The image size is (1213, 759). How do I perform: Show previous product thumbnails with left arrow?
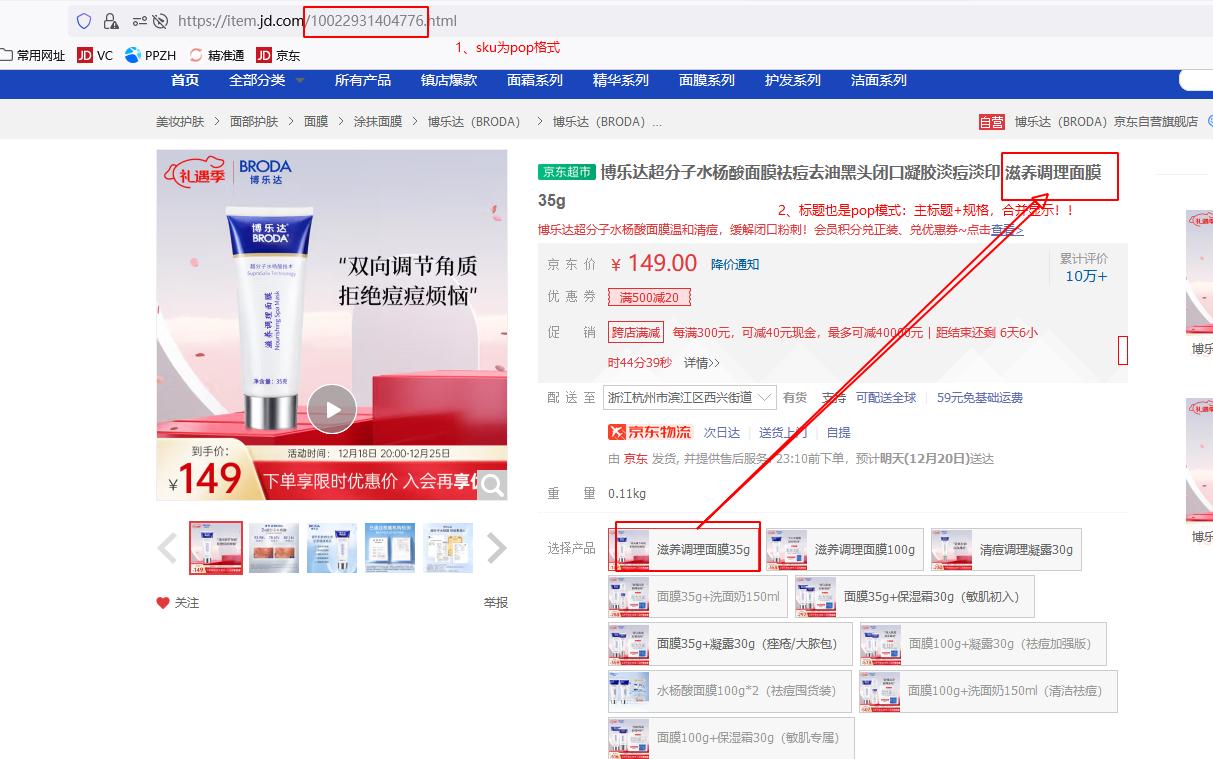167,548
